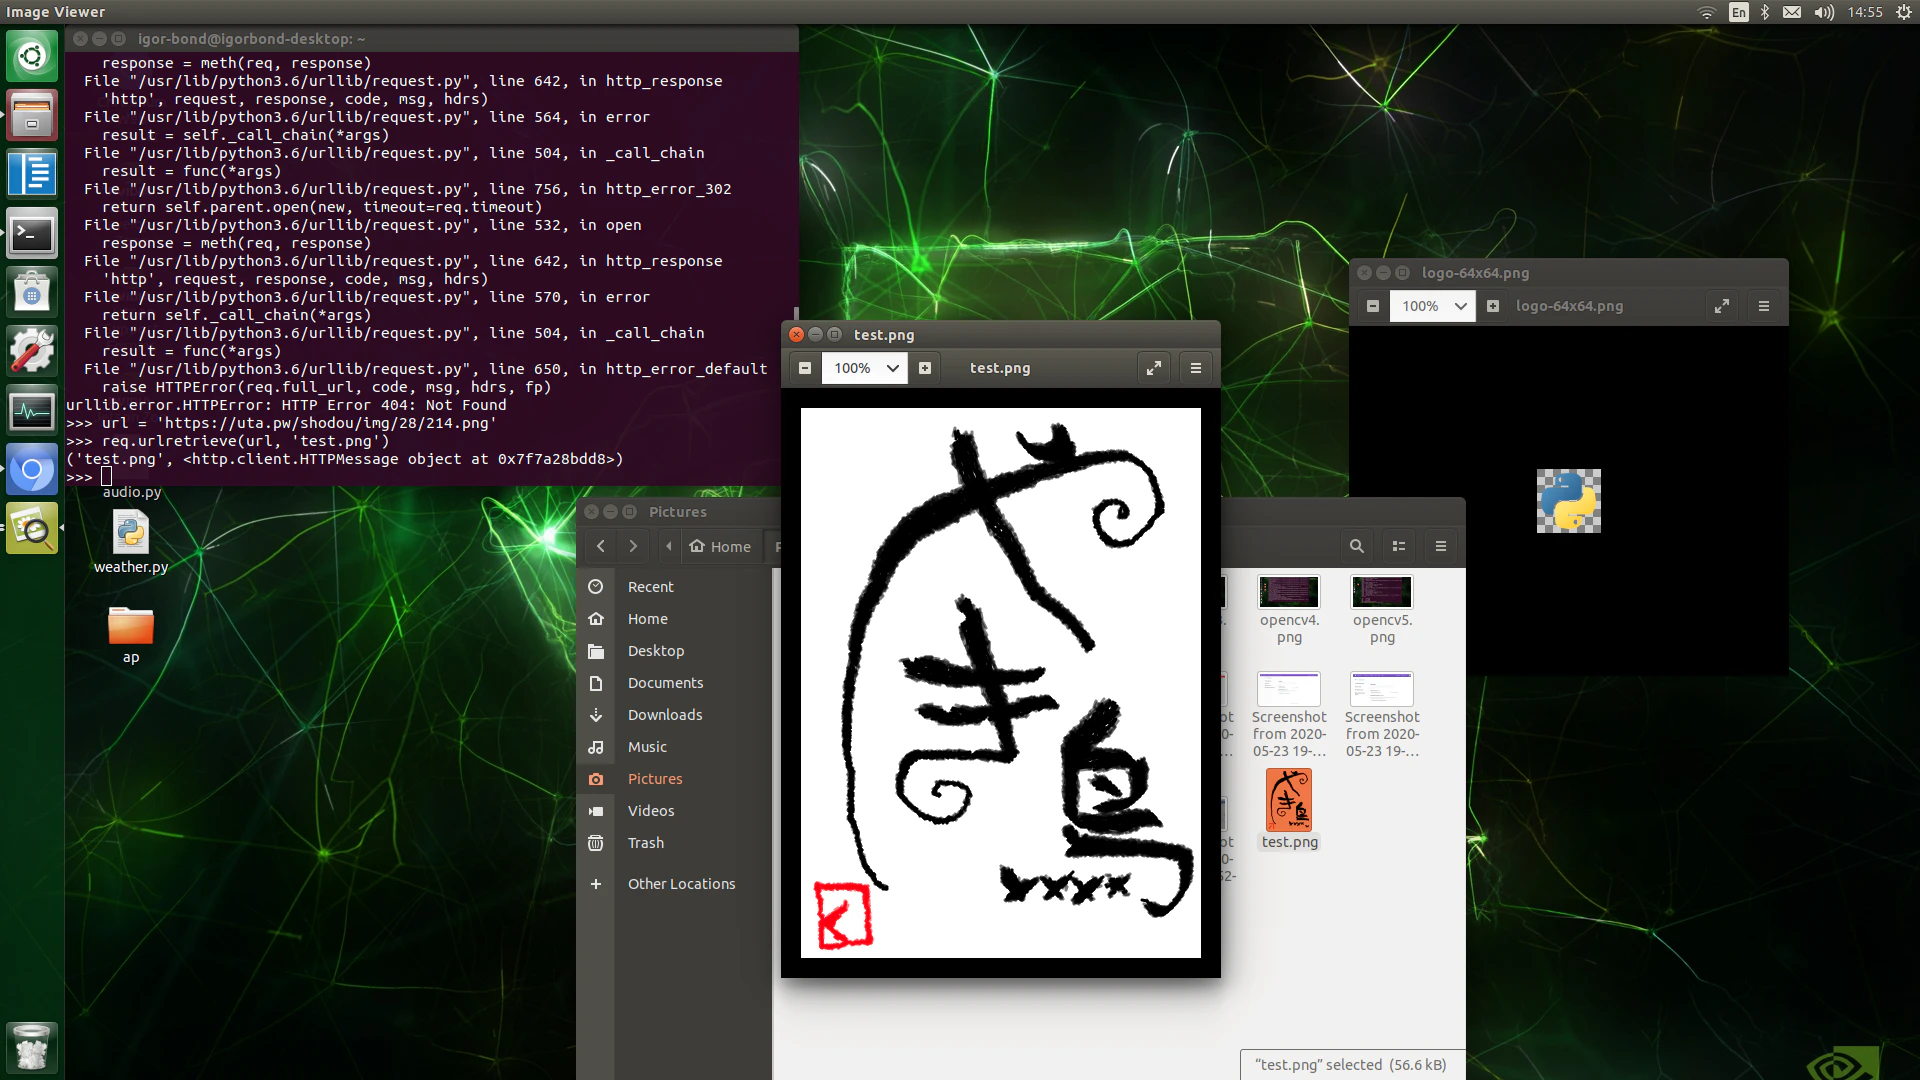This screenshot has height=1080, width=1920.
Task: Open Files window hamburger menu
Action: tap(1441, 546)
